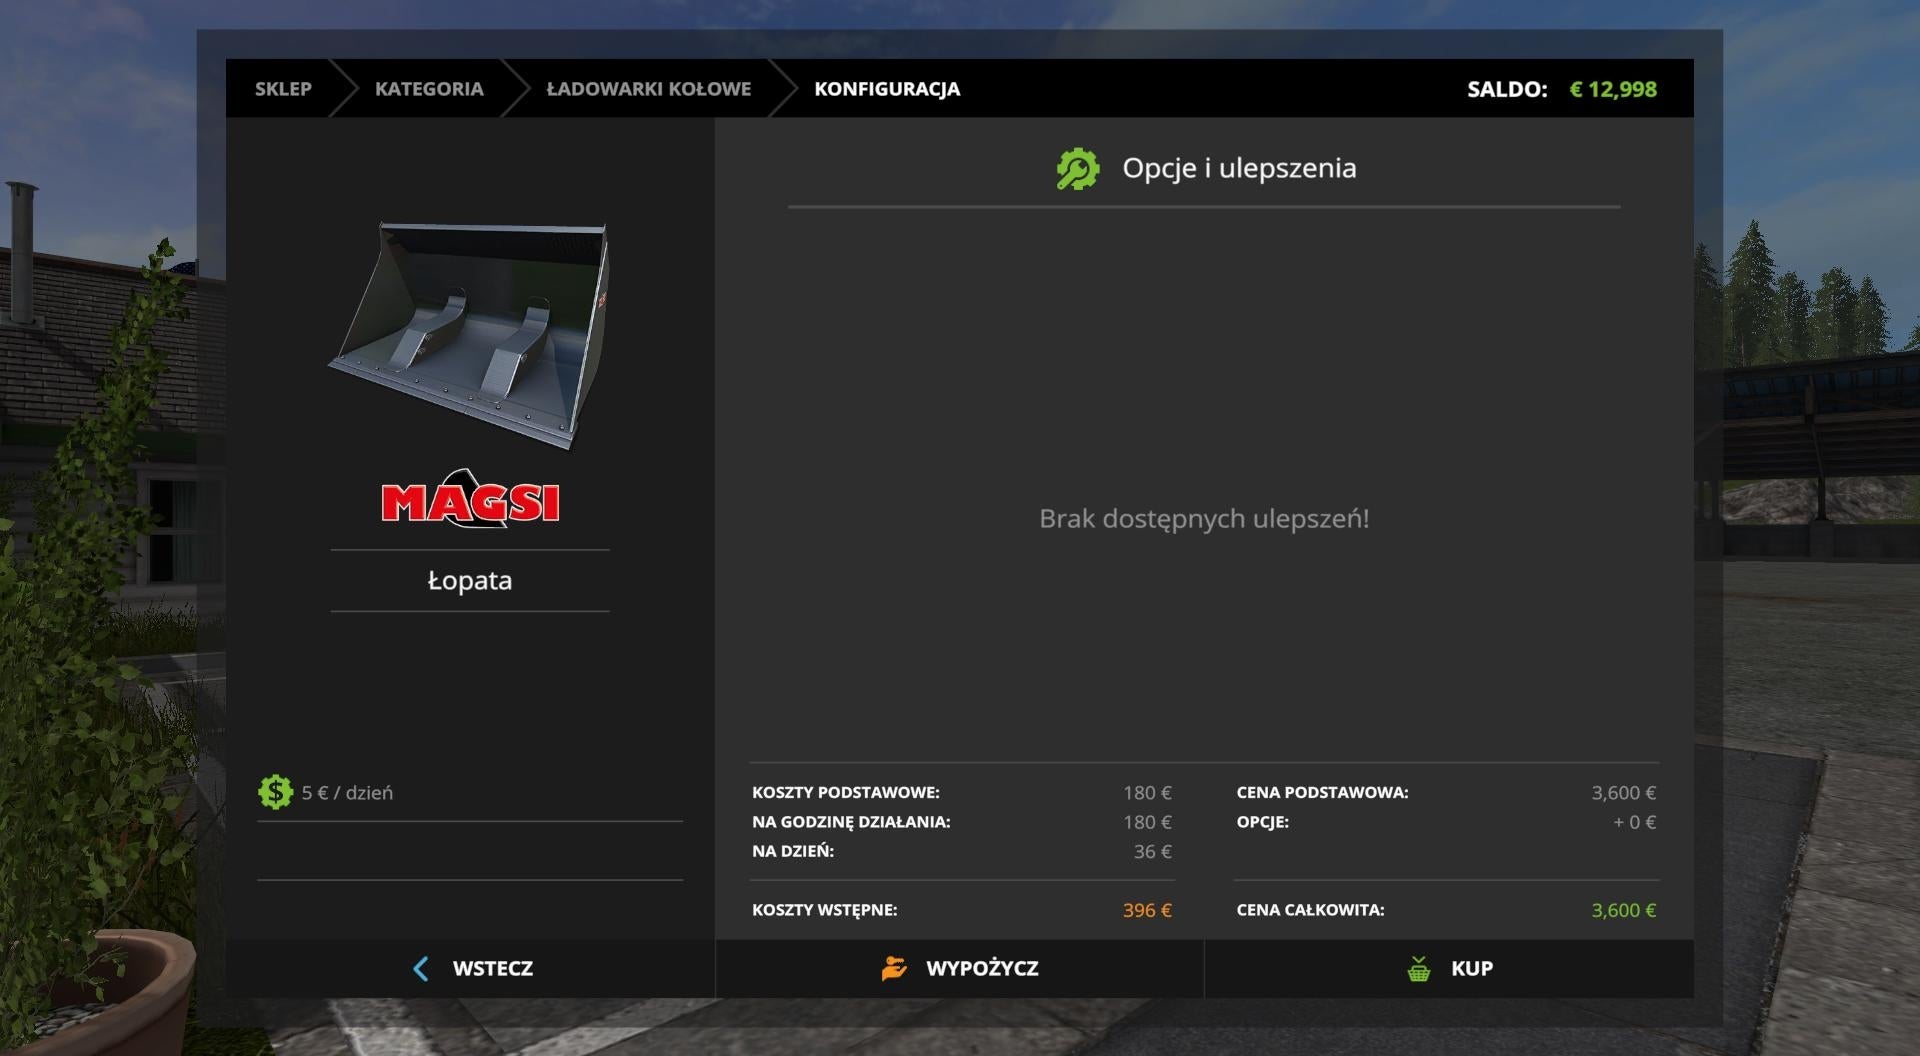Rent the item with WYPOŻYCZ
The width and height of the screenshot is (1920, 1056).
point(960,968)
